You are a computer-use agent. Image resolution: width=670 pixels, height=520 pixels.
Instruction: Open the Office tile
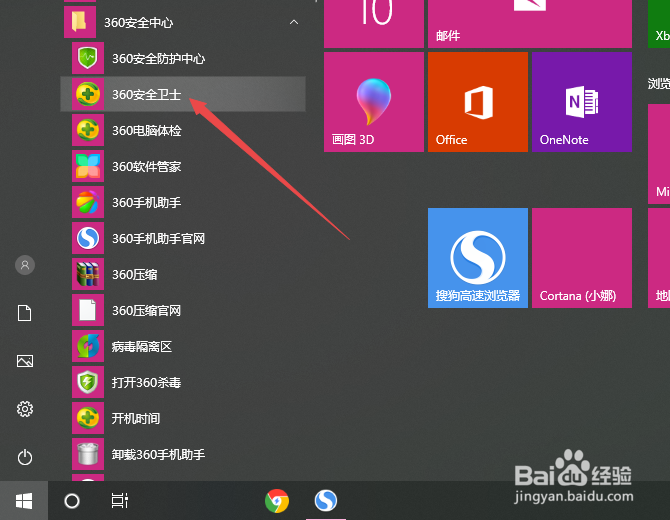coord(478,102)
